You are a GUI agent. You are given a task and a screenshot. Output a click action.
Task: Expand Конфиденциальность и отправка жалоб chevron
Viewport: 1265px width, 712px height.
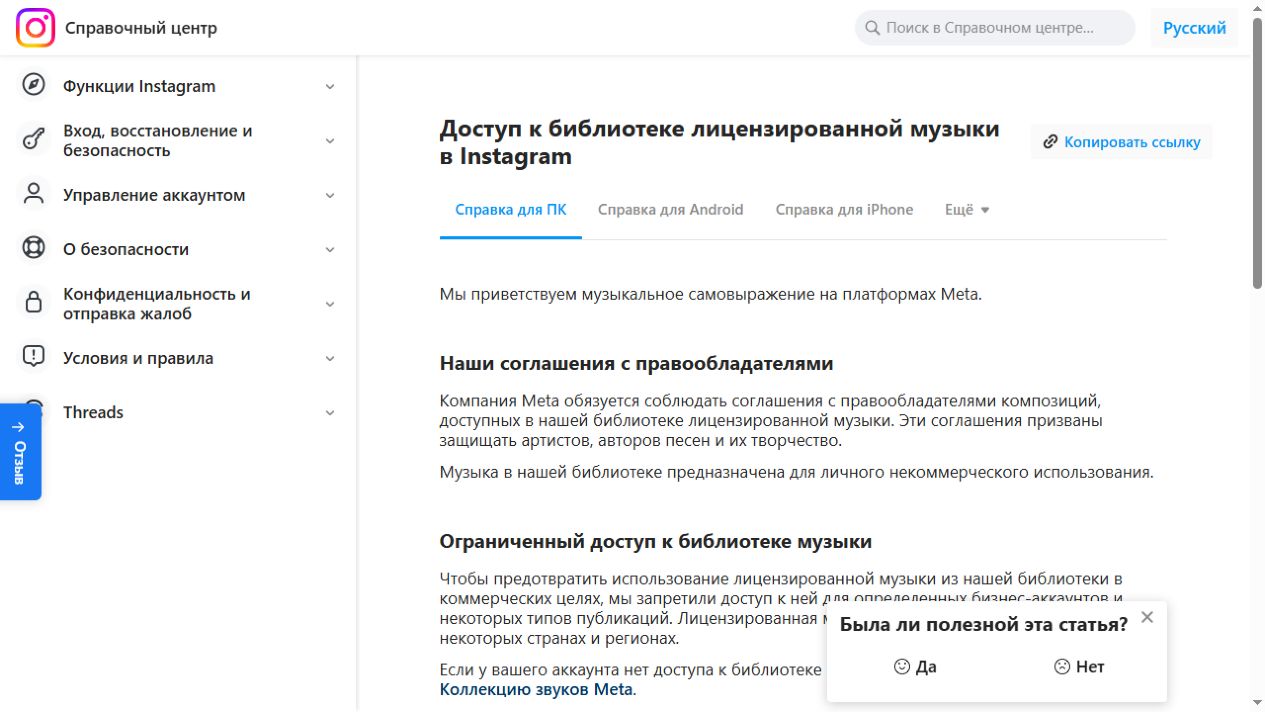(x=330, y=304)
